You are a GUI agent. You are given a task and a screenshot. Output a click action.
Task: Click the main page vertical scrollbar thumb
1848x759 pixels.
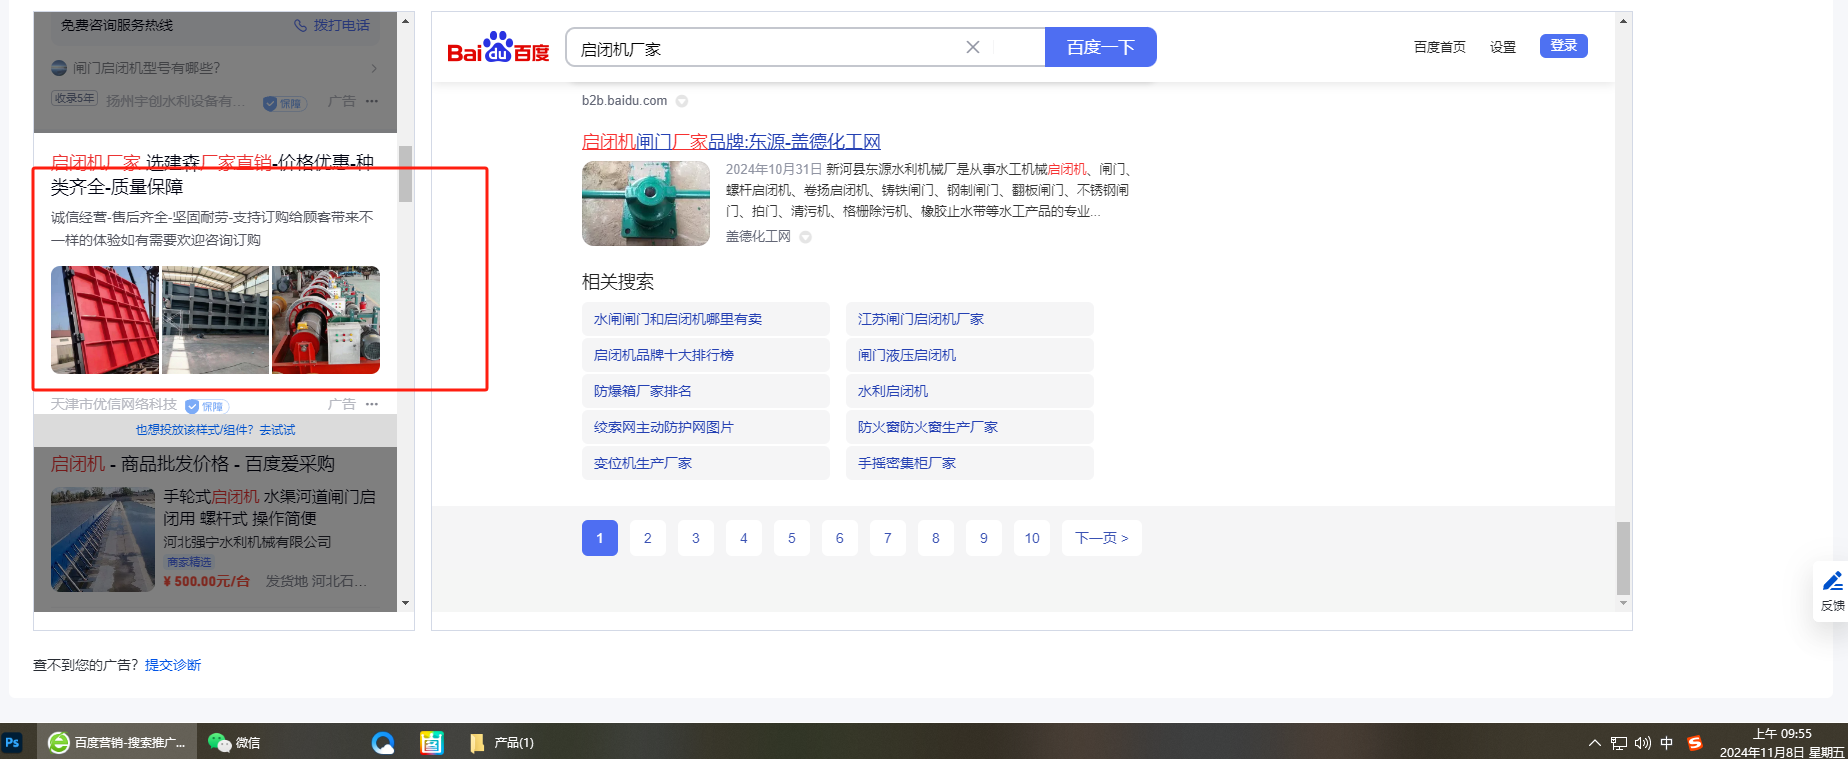click(1623, 557)
